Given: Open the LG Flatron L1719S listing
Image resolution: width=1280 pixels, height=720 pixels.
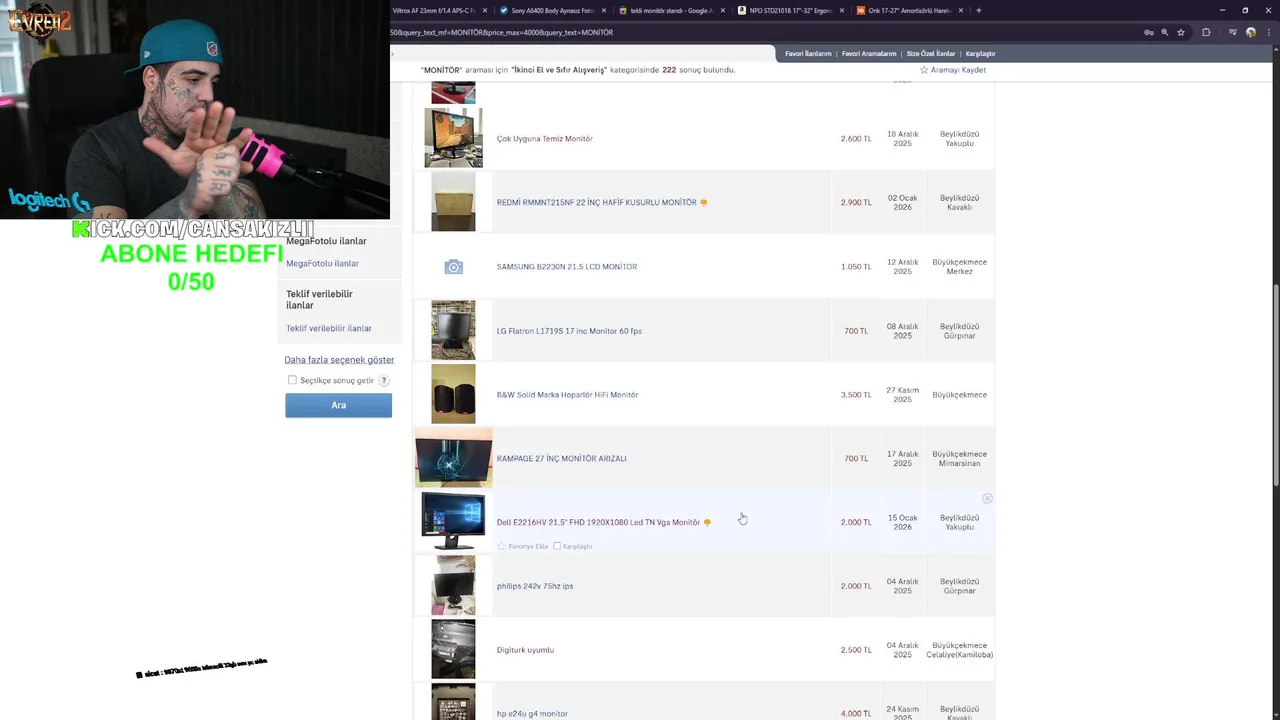Looking at the screenshot, I should [569, 331].
